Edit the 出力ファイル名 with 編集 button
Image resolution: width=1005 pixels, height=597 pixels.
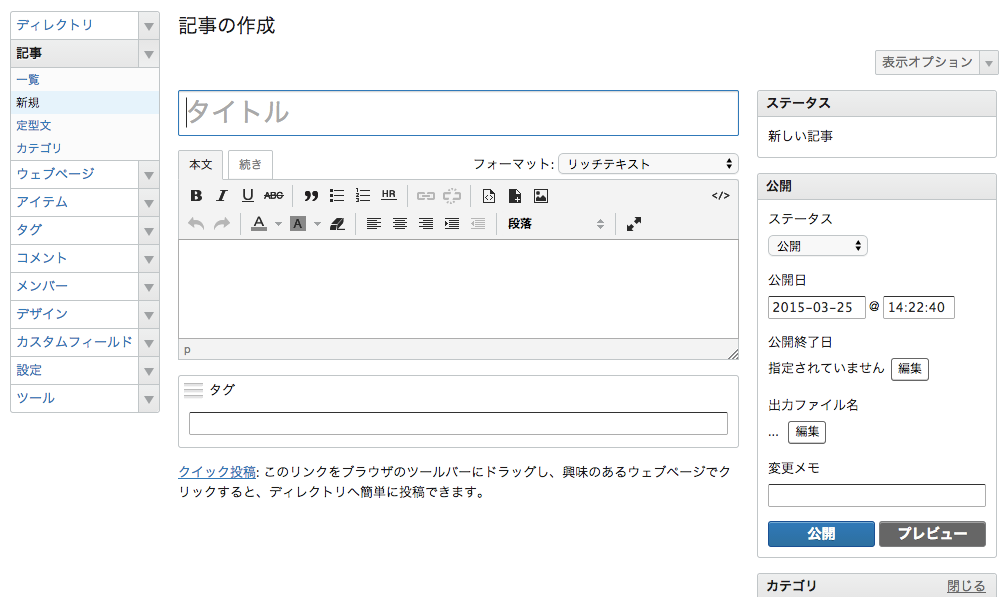pos(807,432)
